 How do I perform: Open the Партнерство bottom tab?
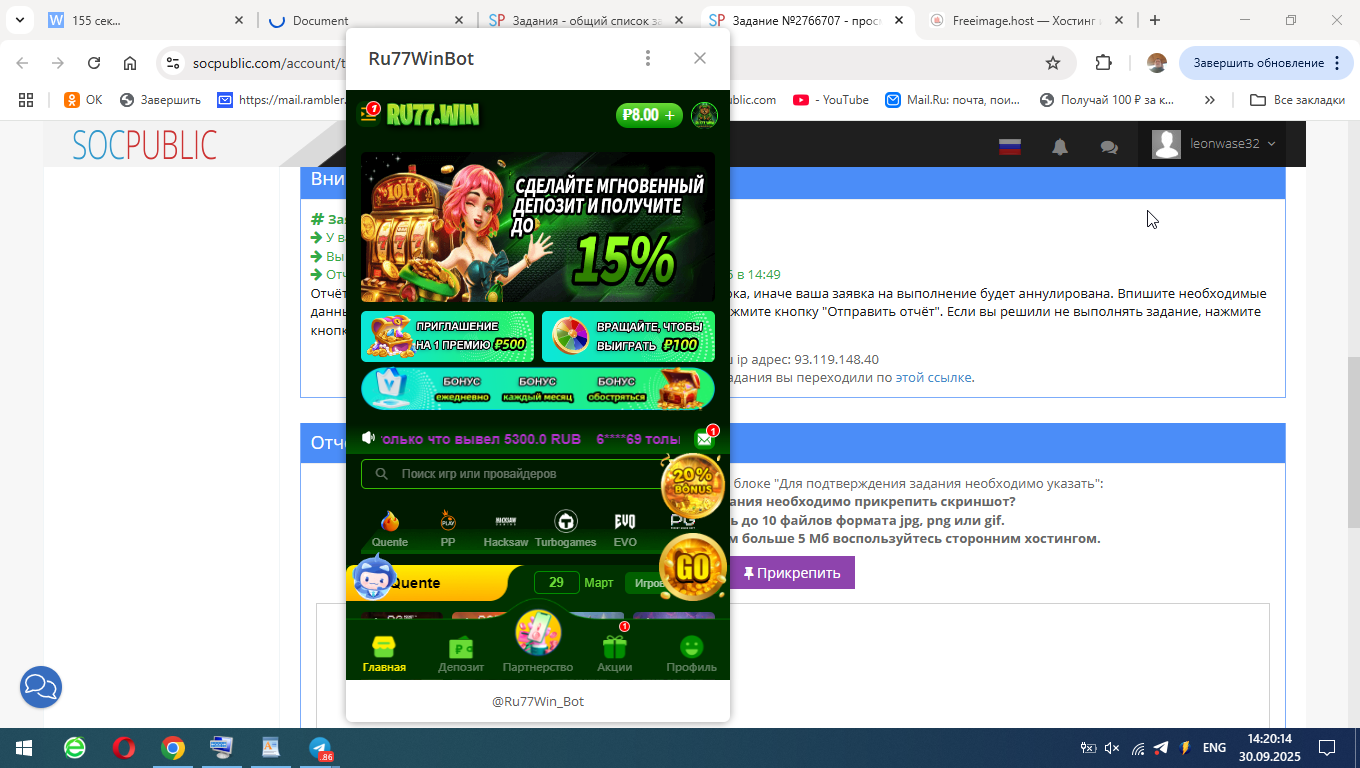point(538,643)
